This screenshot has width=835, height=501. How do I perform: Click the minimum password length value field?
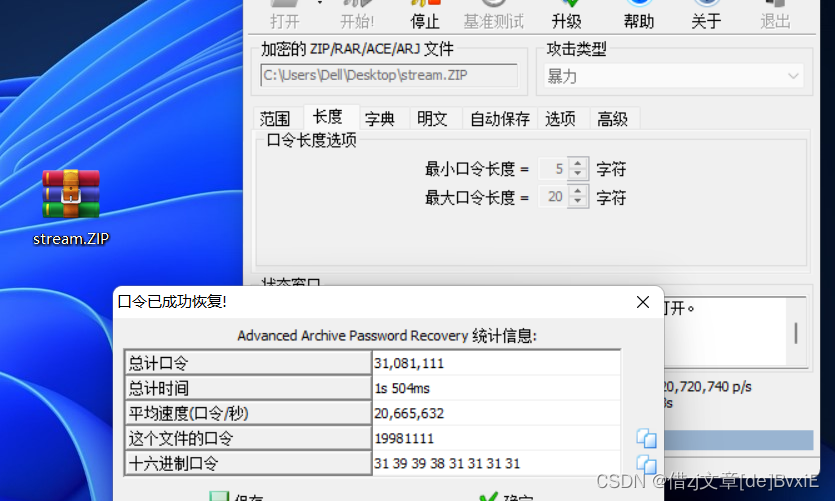tap(553, 169)
